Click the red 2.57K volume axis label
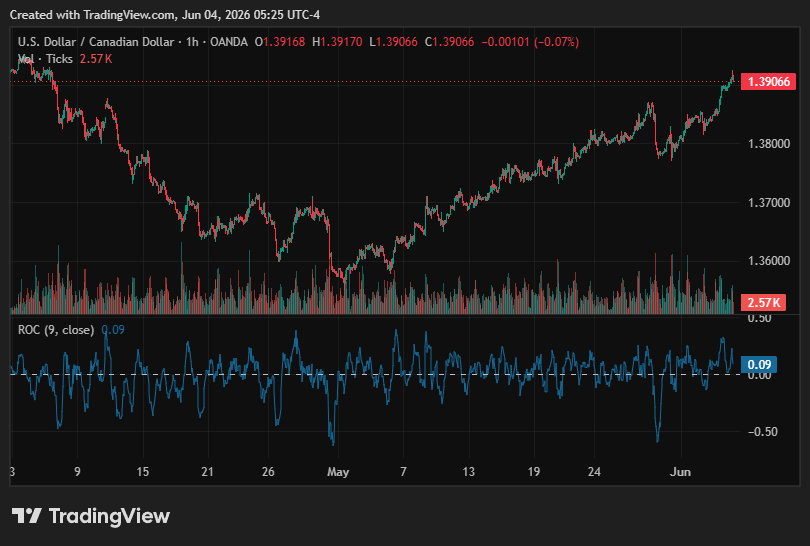Viewport: 810px width, 546px height. click(x=764, y=303)
